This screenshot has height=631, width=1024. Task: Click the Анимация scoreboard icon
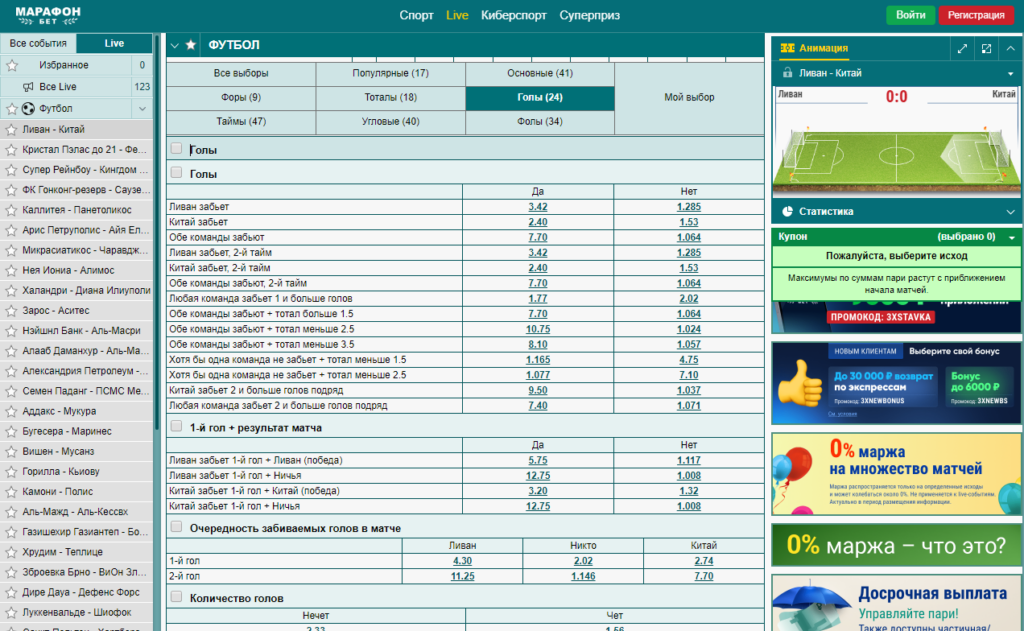(788, 48)
